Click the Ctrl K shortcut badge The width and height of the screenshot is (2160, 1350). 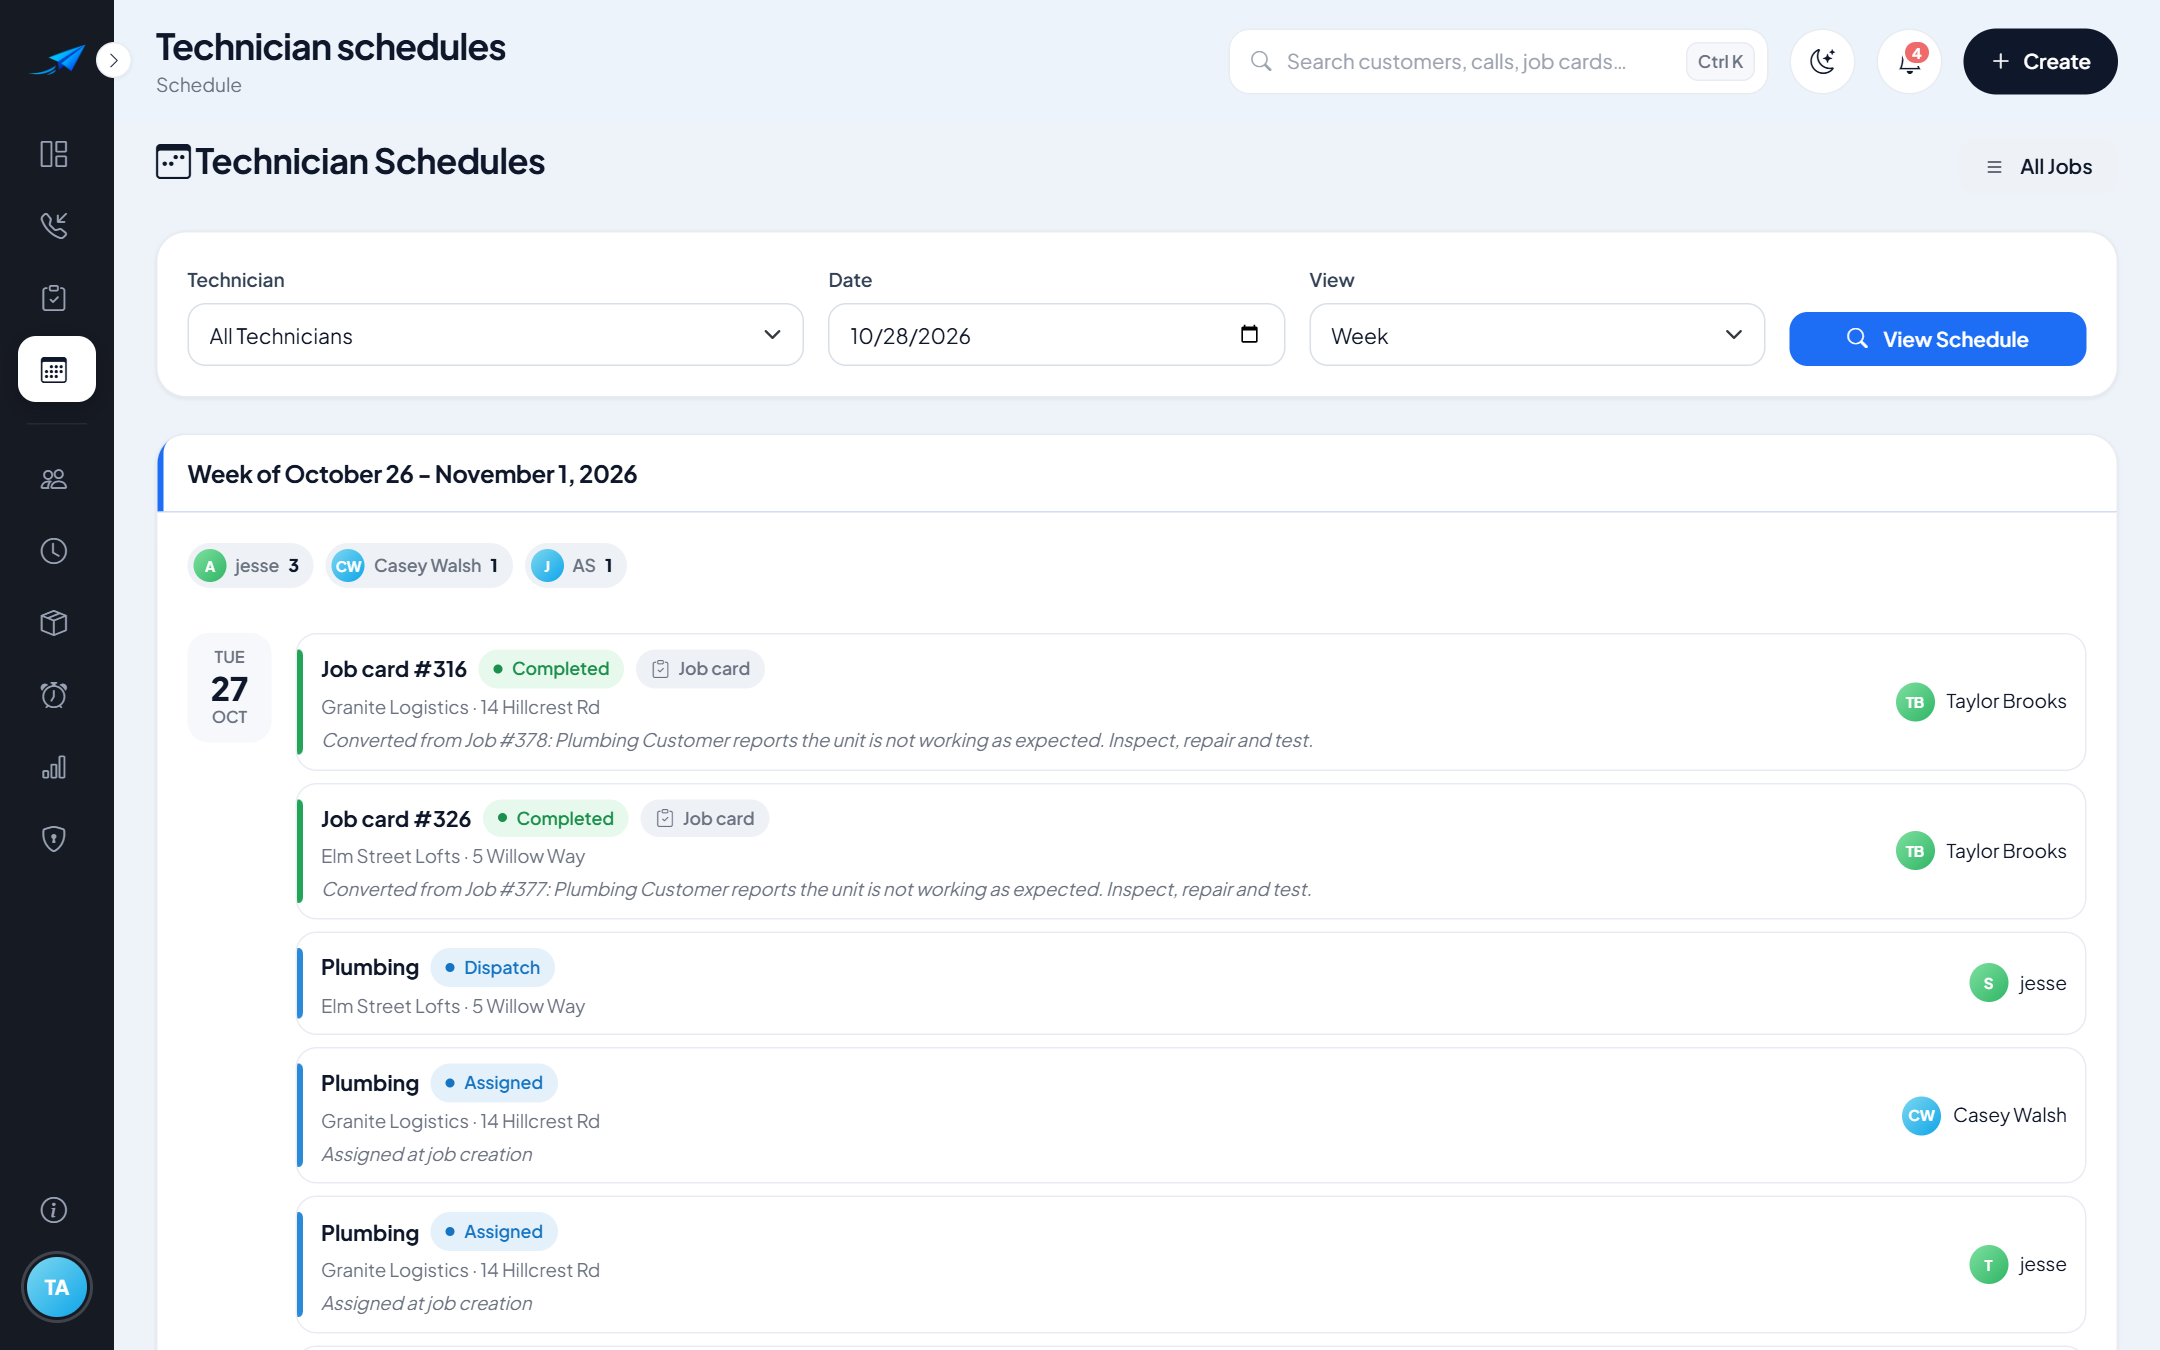tap(1720, 61)
